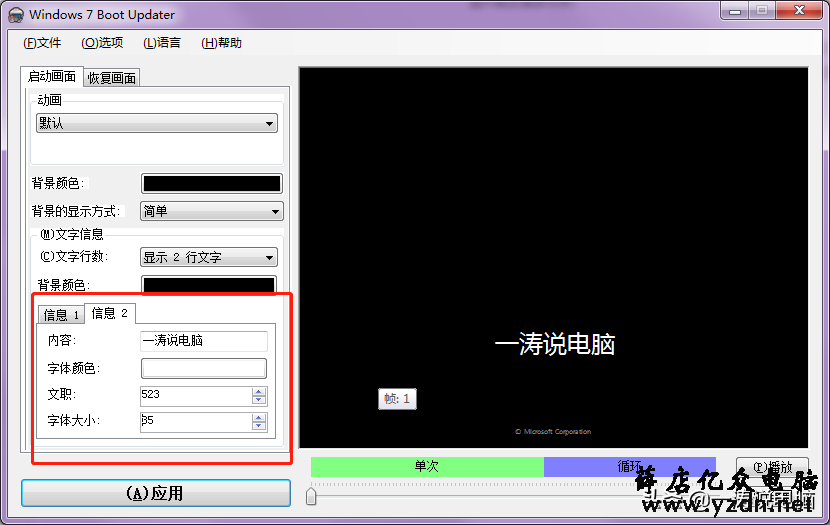Viewport: 830px width, 525px height.
Task: Click the (P)播放 play button
Action: coord(772,467)
